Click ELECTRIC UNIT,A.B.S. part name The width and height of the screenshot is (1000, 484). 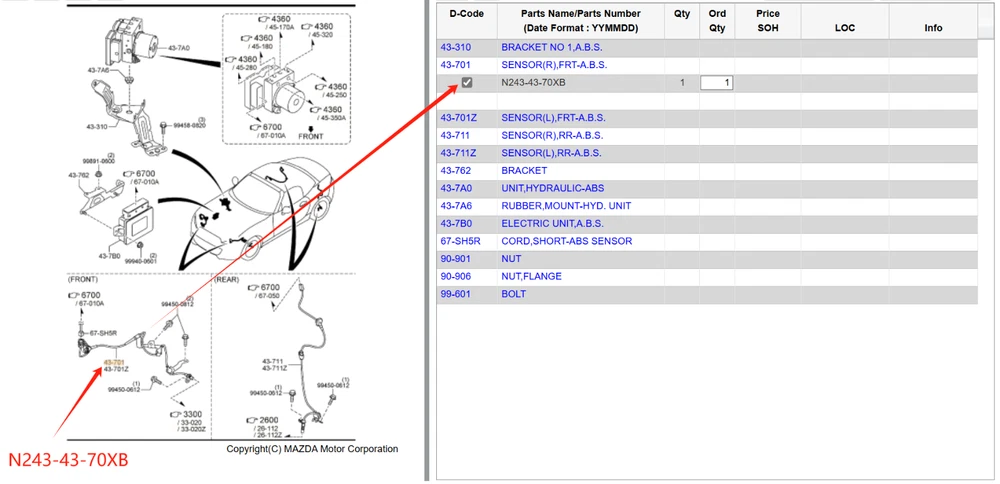tap(552, 223)
